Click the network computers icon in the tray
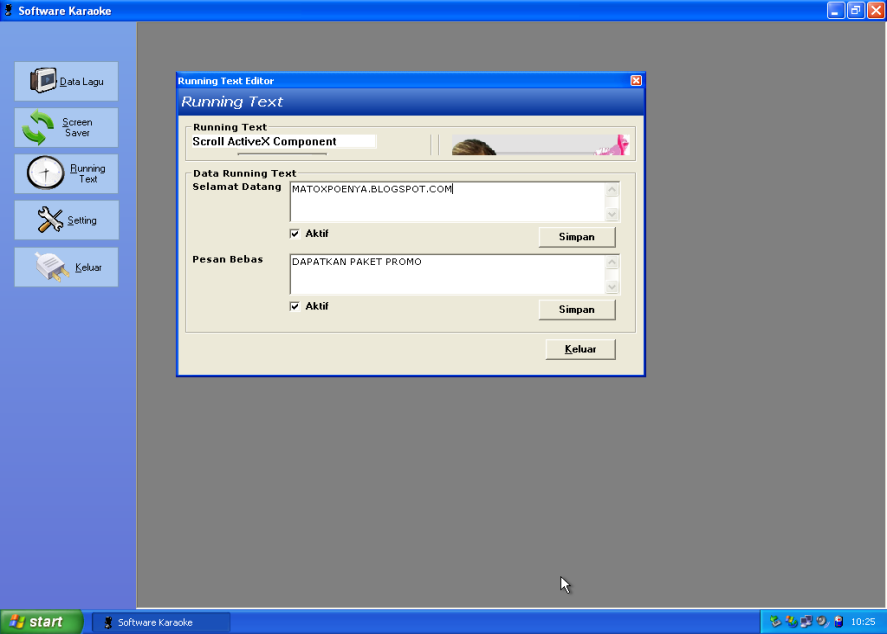The image size is (887, 634). pyautogui.click(x=807, y=622)
